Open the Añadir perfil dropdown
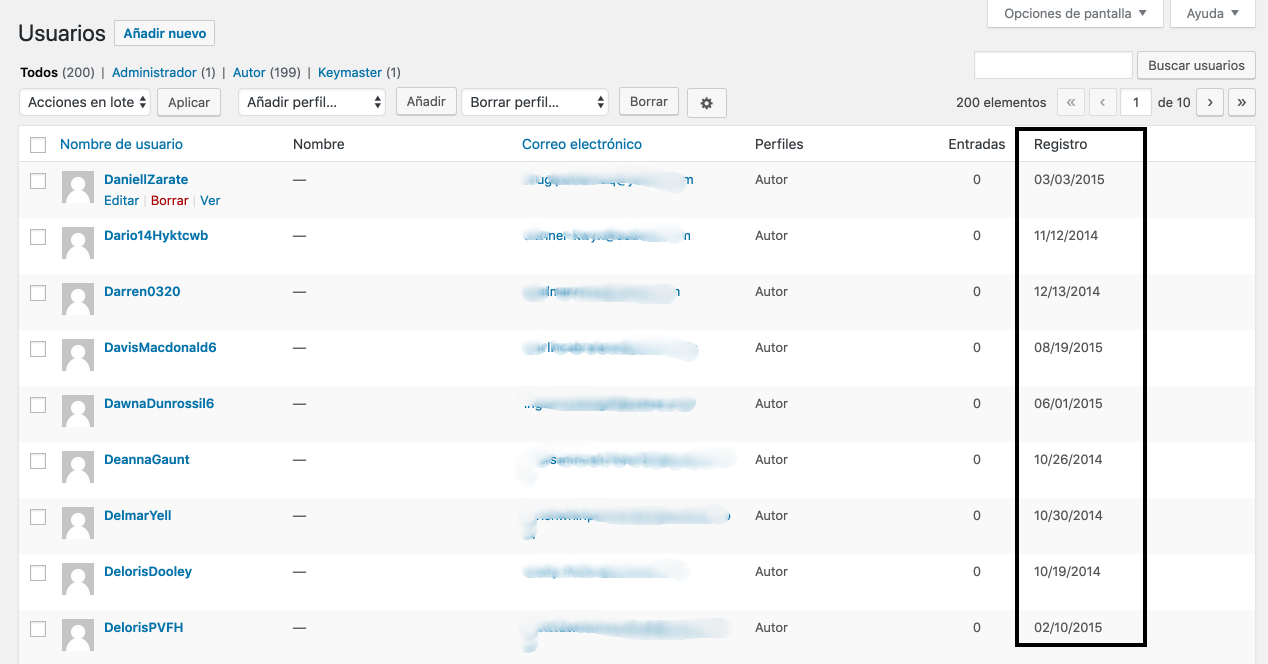The width and height of the screenshot is (1268, 664). 311,102
